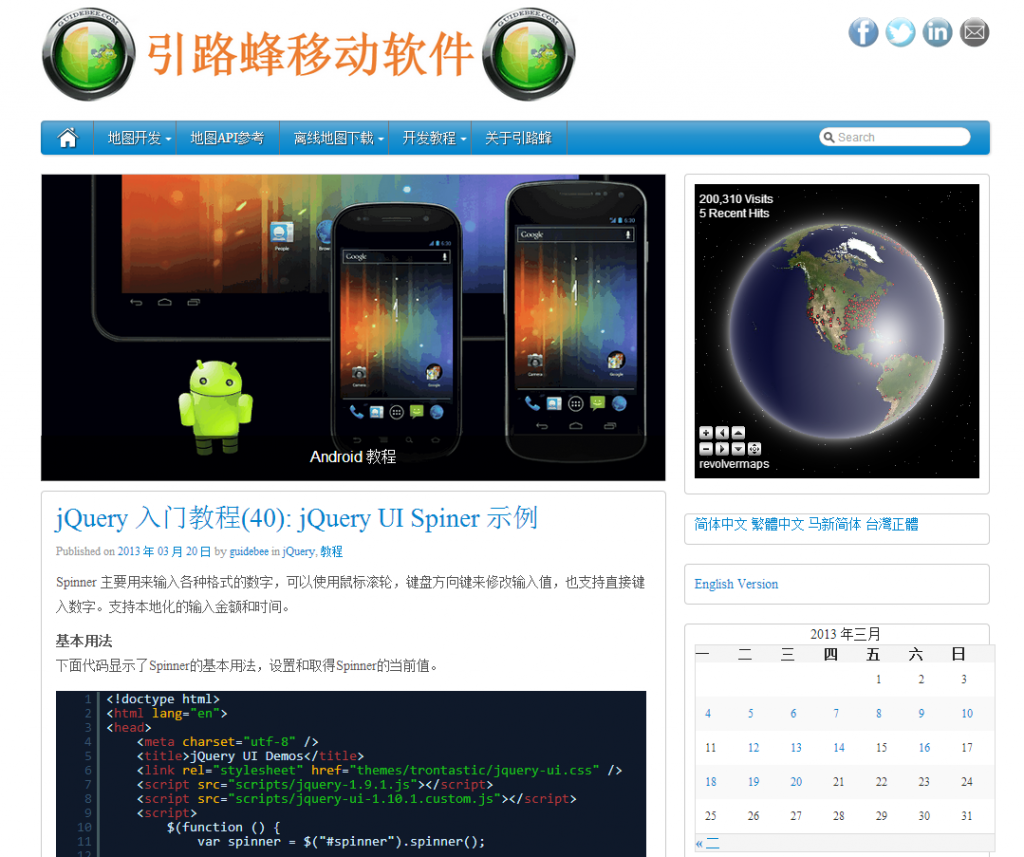This screenshot has height=857, width=1024.
Task: Open the 关于引路蜂 menu item
Action: [x=519, y=138]
